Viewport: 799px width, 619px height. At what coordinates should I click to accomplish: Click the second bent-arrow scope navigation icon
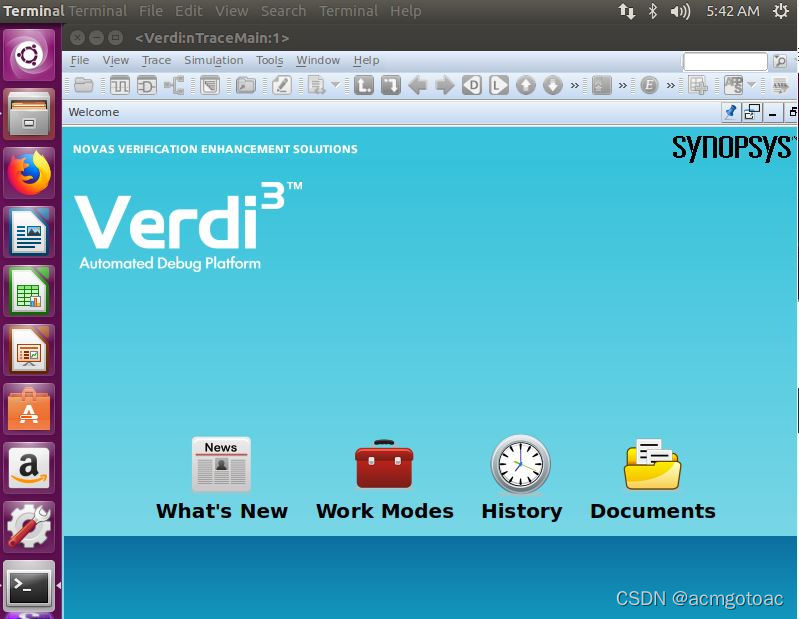coord(391,85)
